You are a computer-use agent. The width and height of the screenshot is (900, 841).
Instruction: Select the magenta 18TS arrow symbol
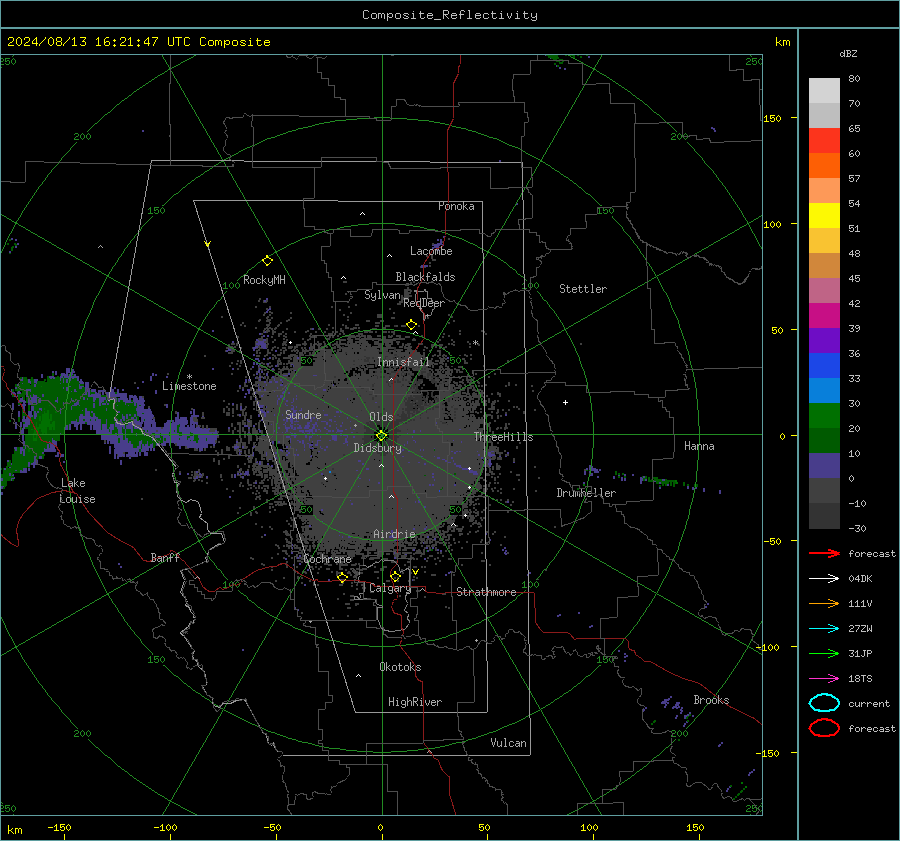pyautogui.click(x=824, y=679)
